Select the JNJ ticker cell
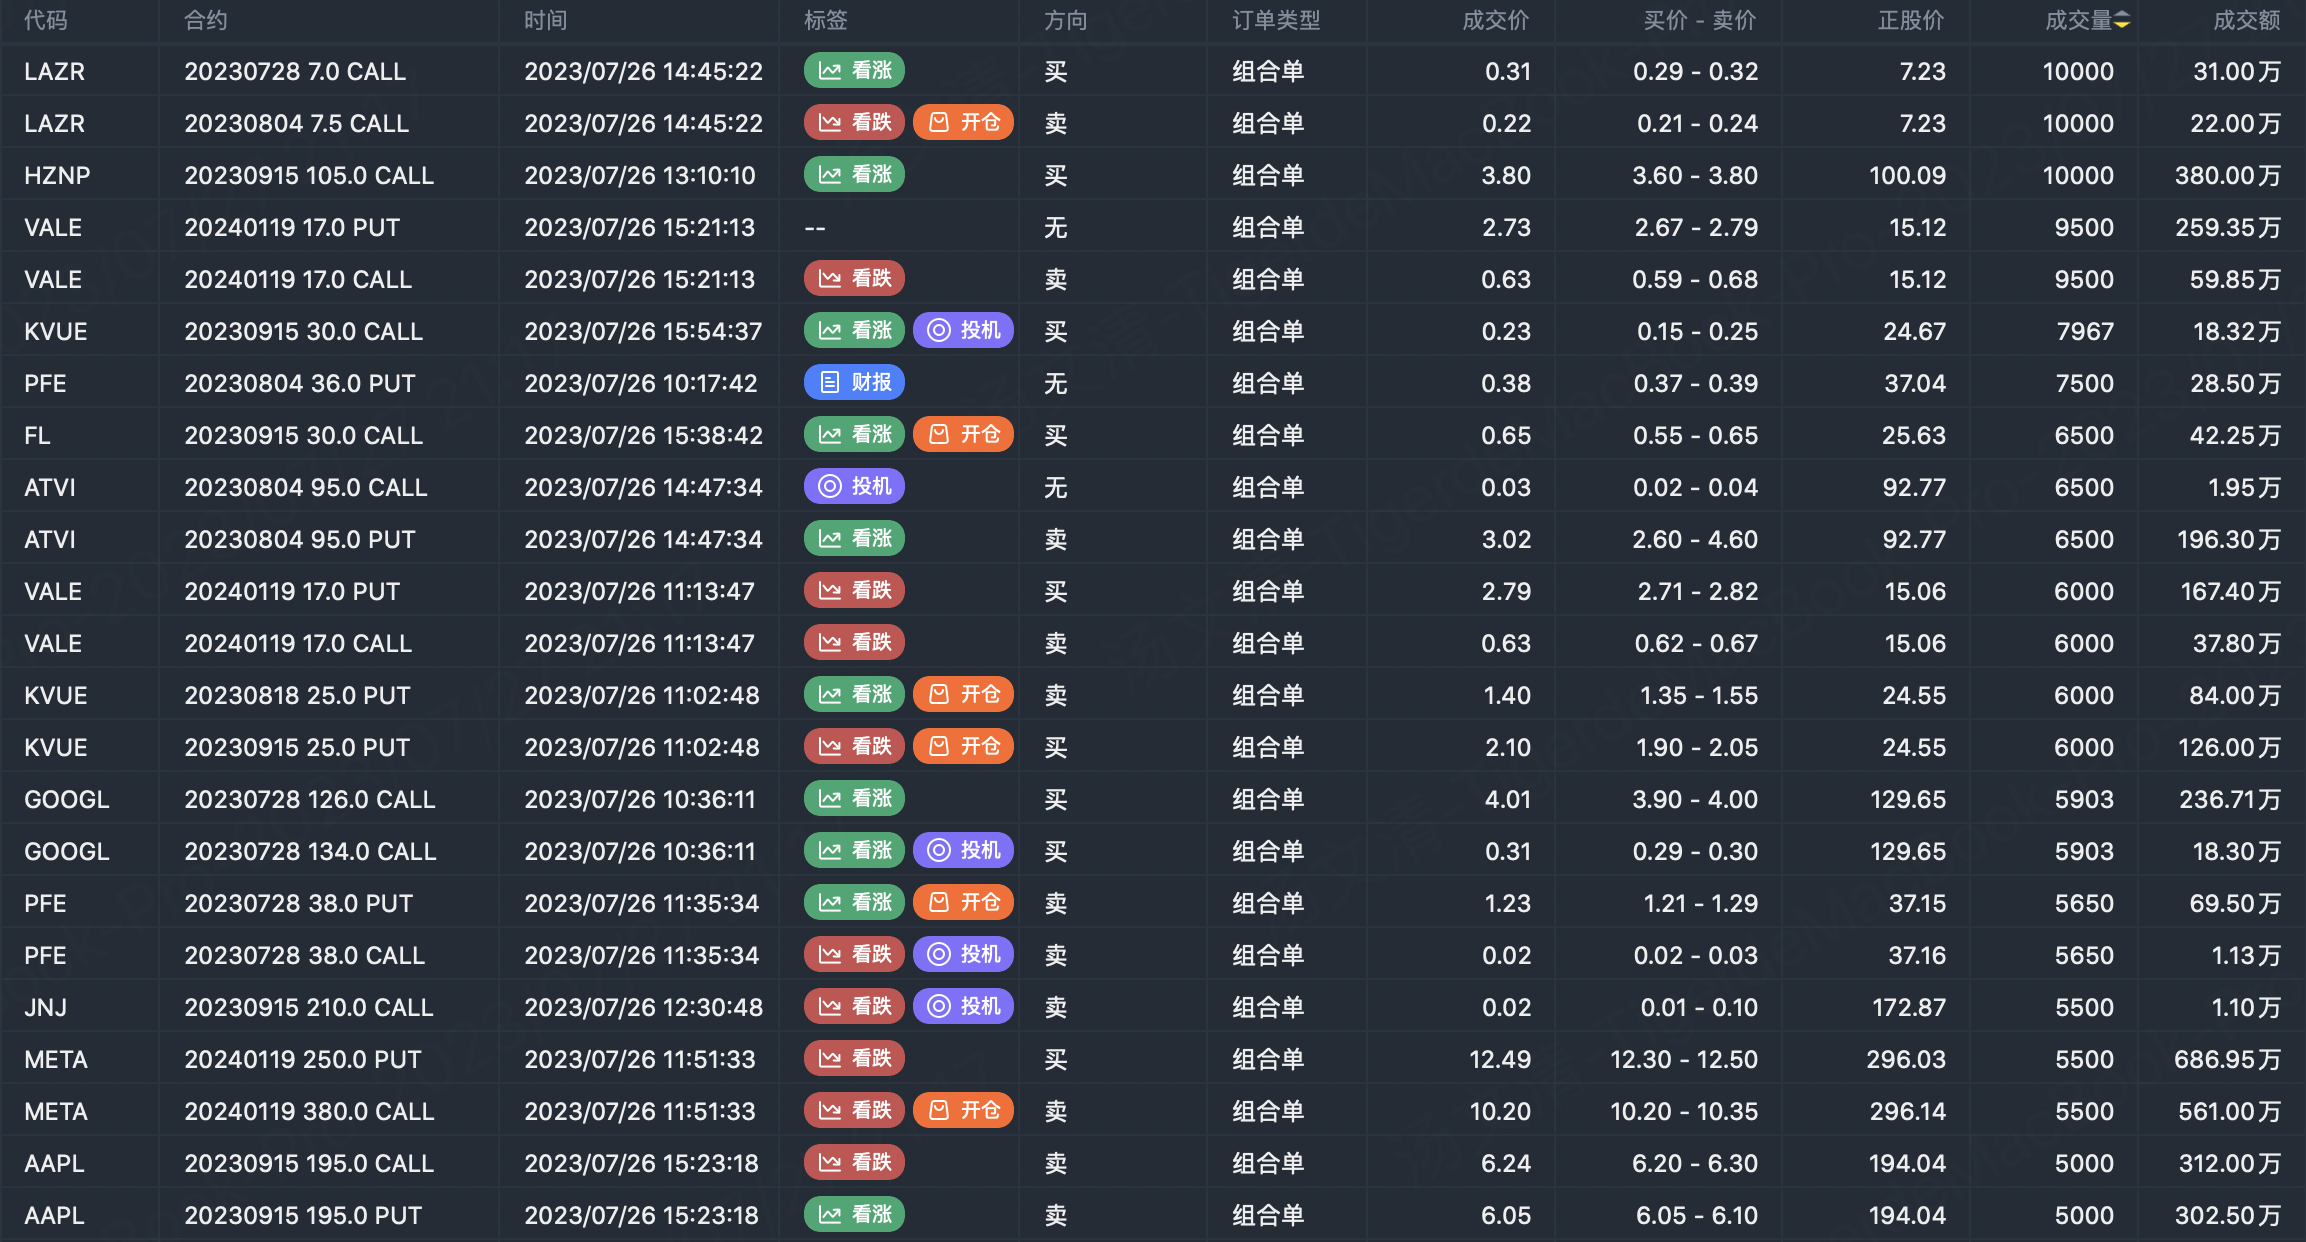 pos(45,1007)
